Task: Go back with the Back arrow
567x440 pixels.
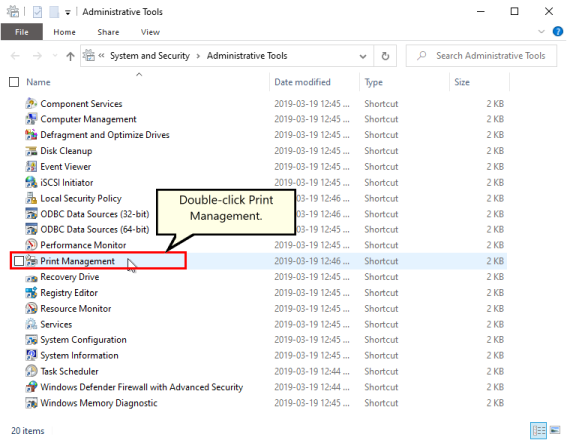Action: point(15,56)
